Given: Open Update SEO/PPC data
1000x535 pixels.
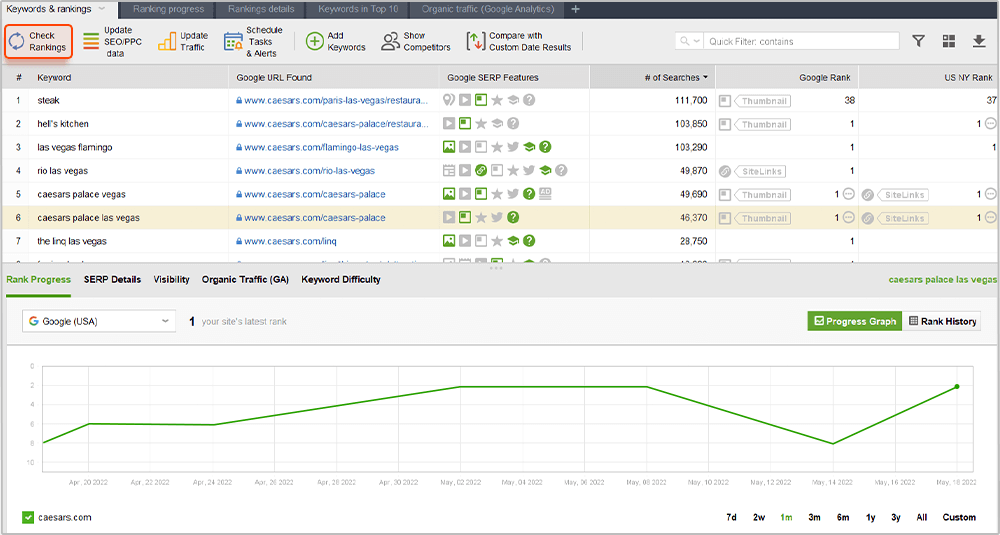Looking at the screenshot, I should click(112, 41).
